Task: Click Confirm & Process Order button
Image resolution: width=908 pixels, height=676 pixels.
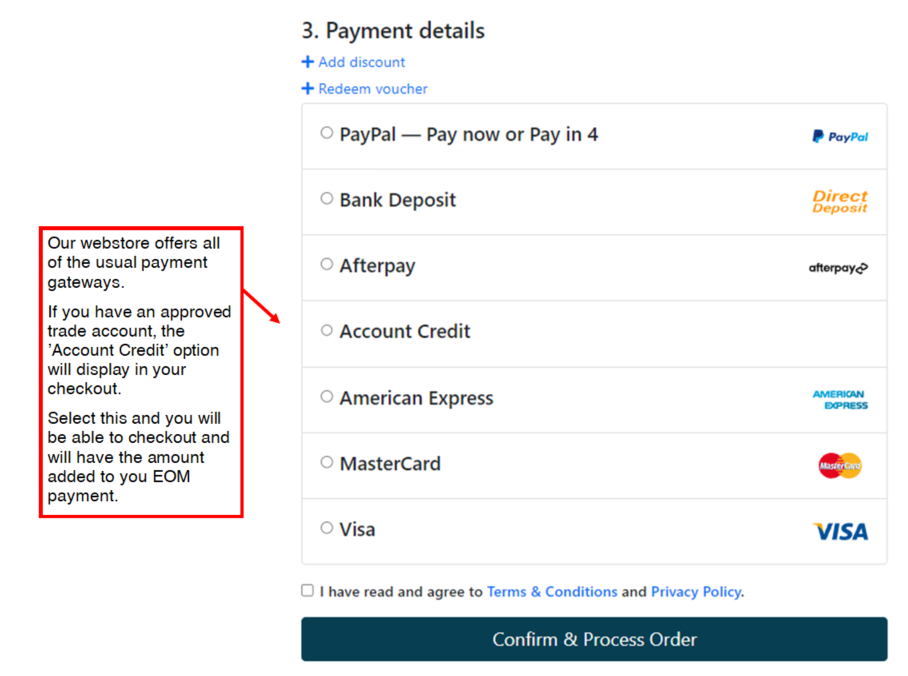Action: click(x=594, y=639)
